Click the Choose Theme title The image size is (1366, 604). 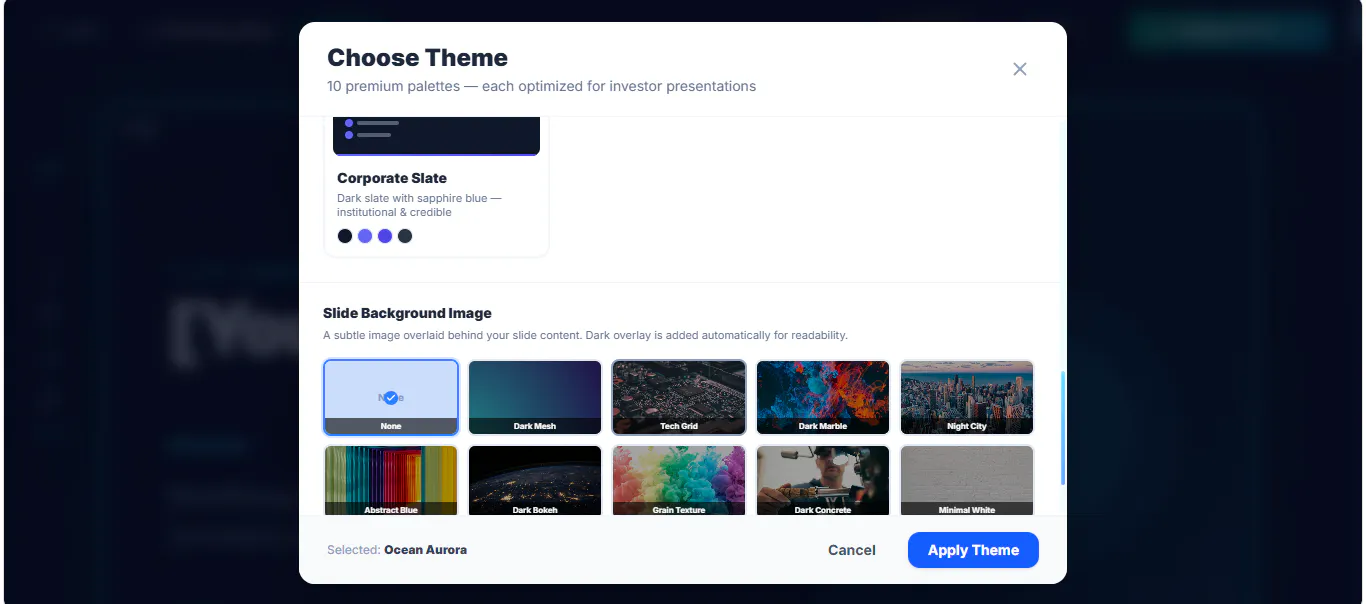417,58
